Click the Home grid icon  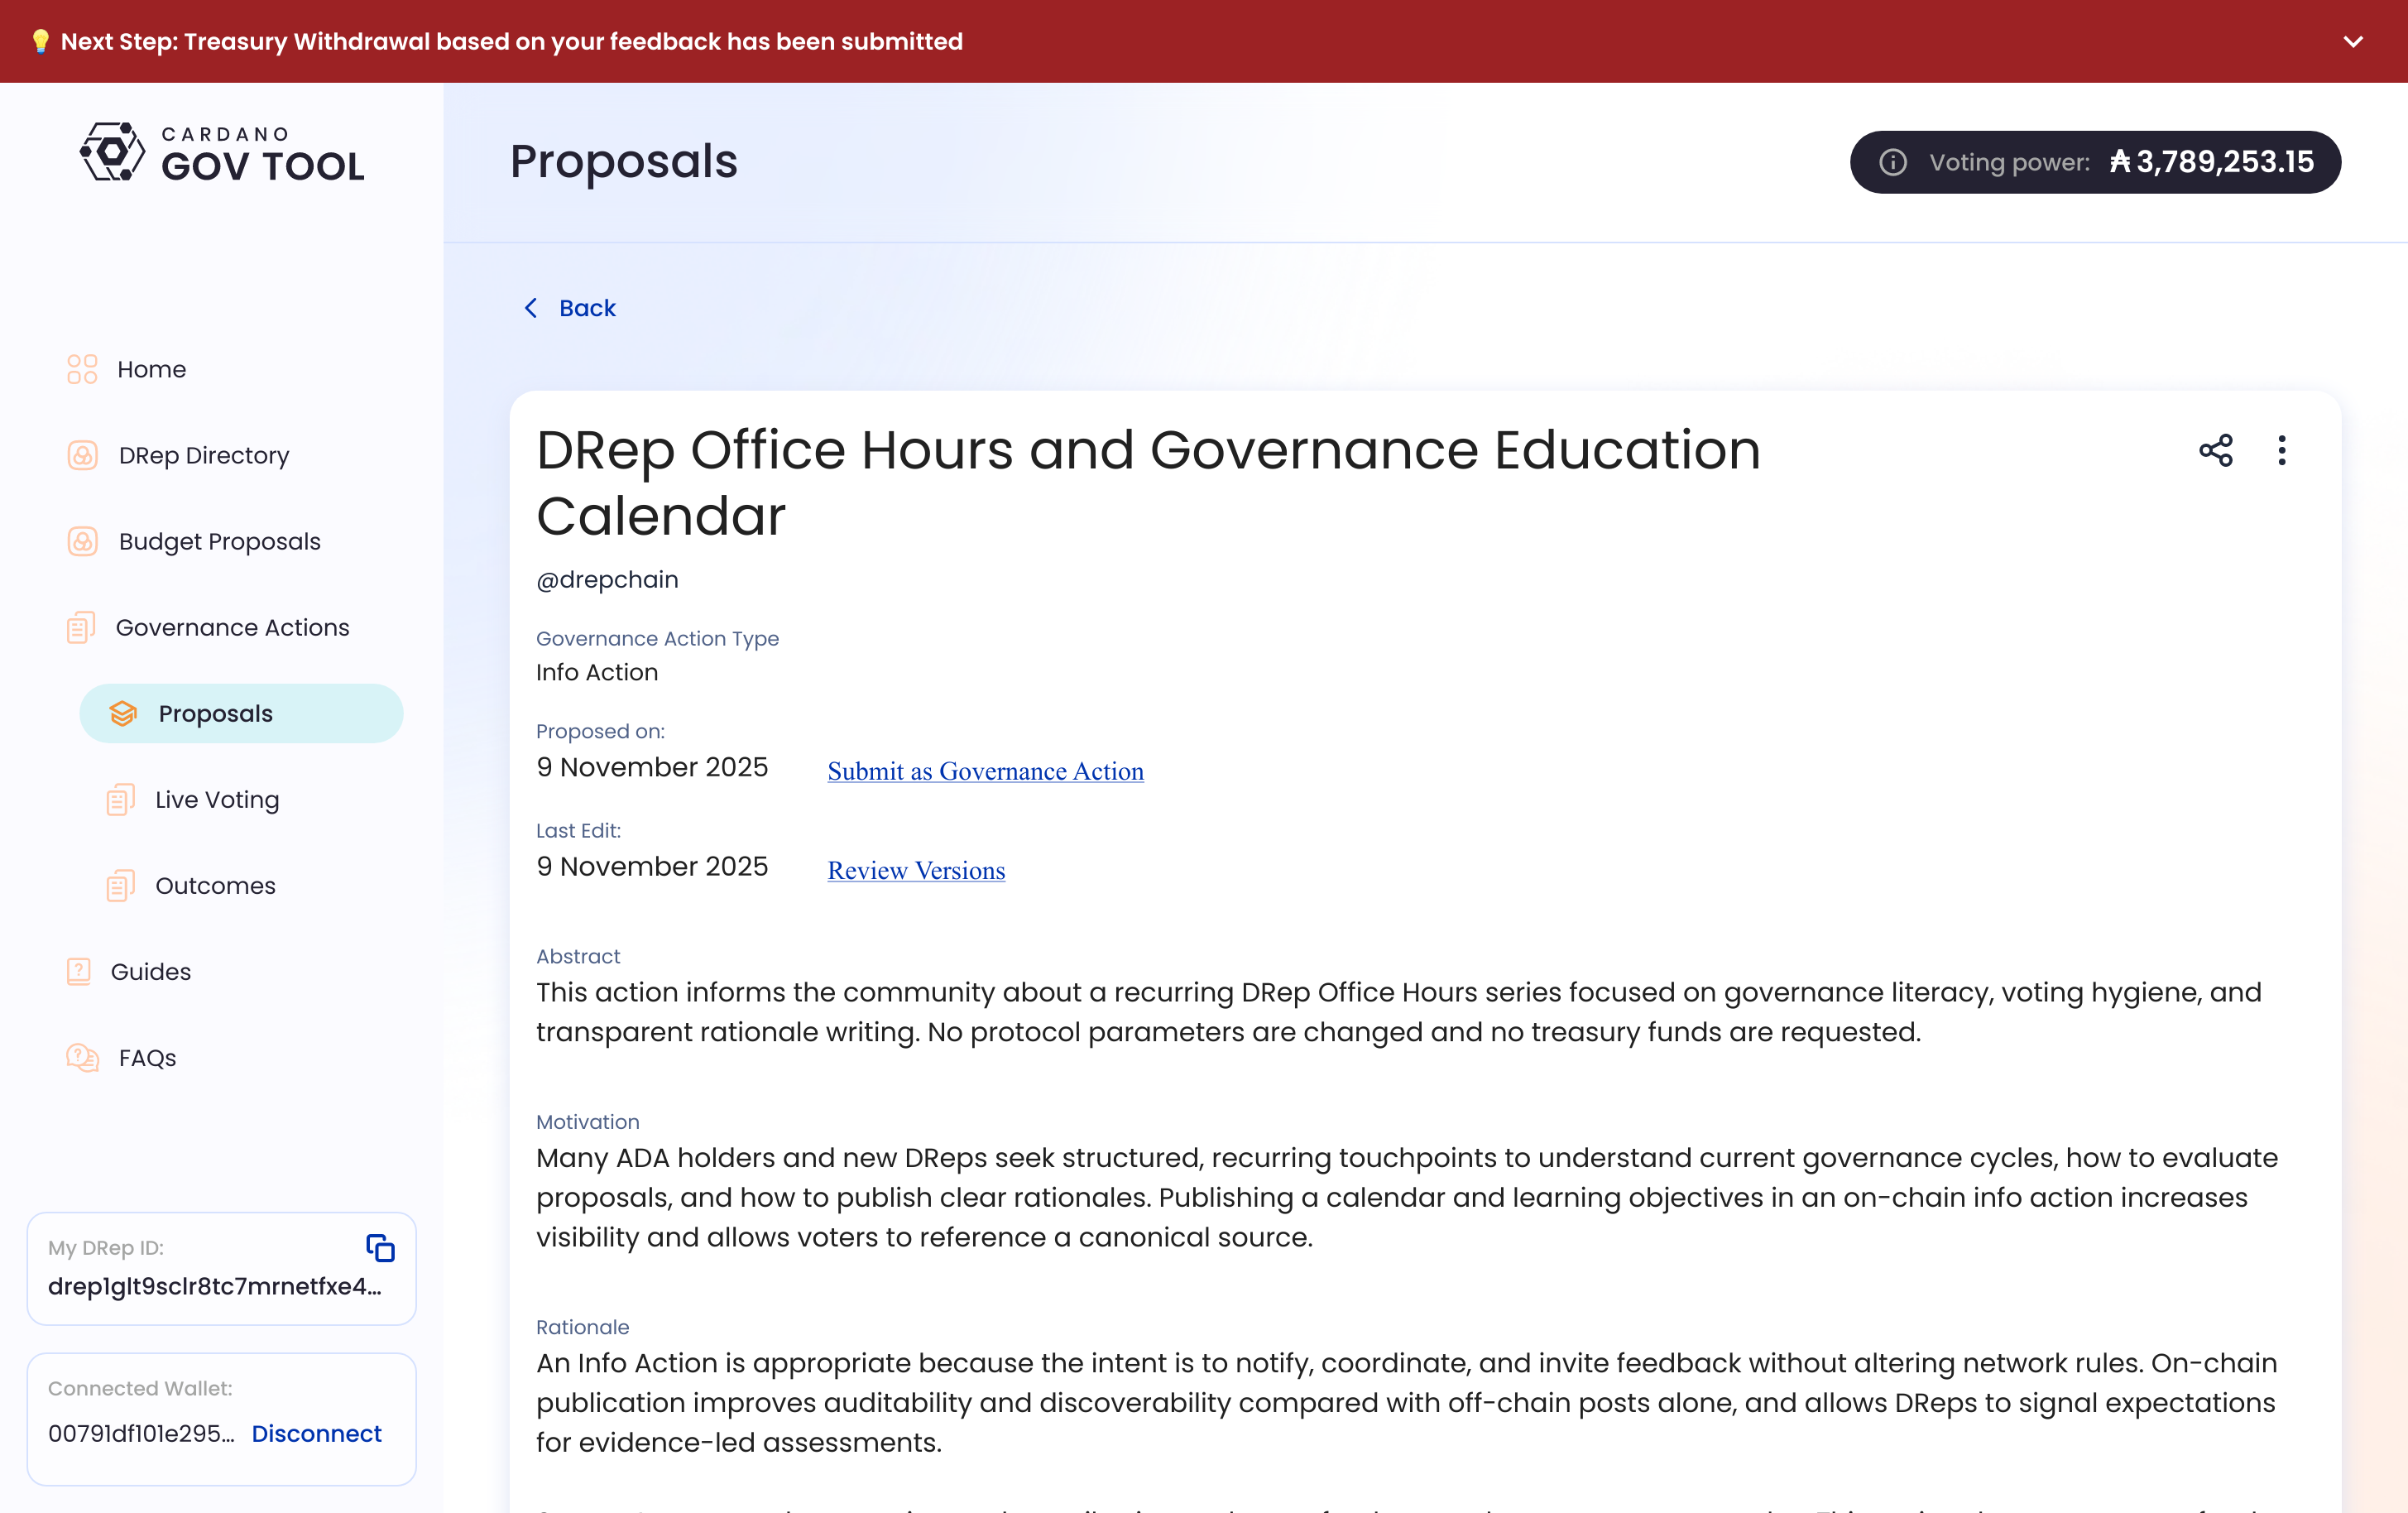click(82, 369)
